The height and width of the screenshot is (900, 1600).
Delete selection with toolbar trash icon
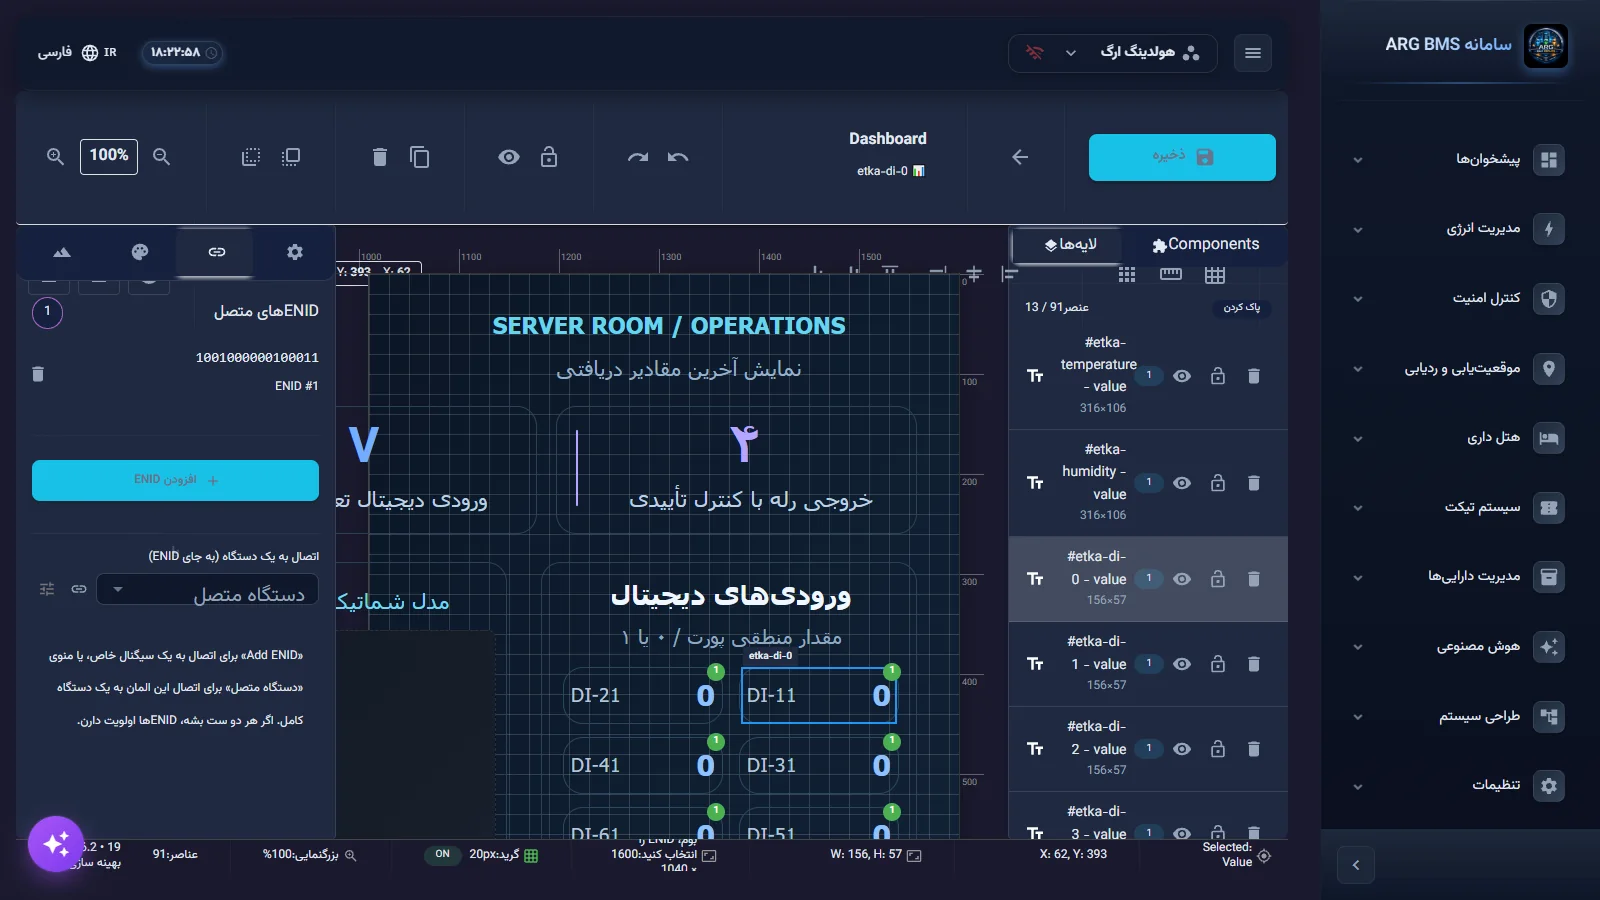379,157
